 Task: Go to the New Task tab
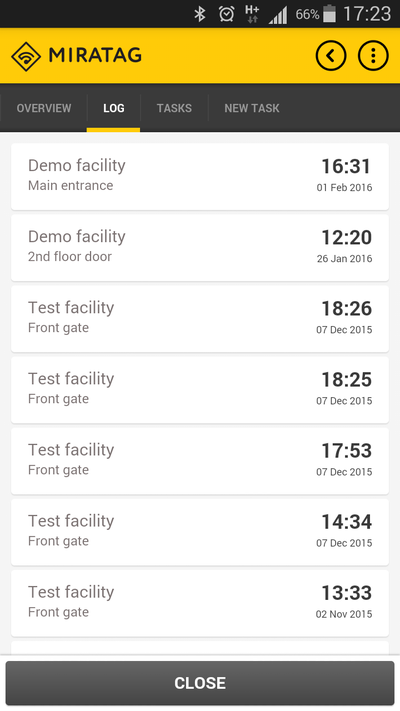point(252,108)
